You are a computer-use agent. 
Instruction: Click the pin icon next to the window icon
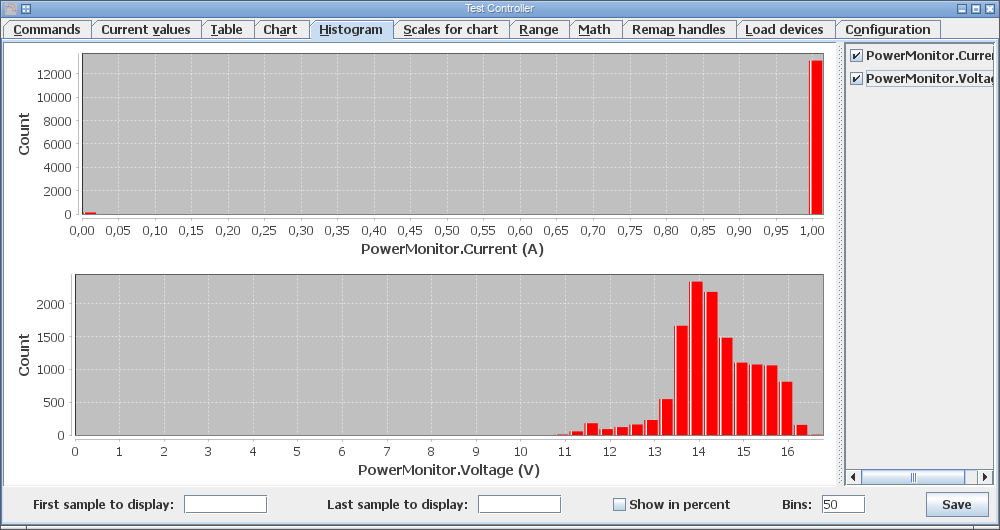pyautogui.click(x=26, y=9)
